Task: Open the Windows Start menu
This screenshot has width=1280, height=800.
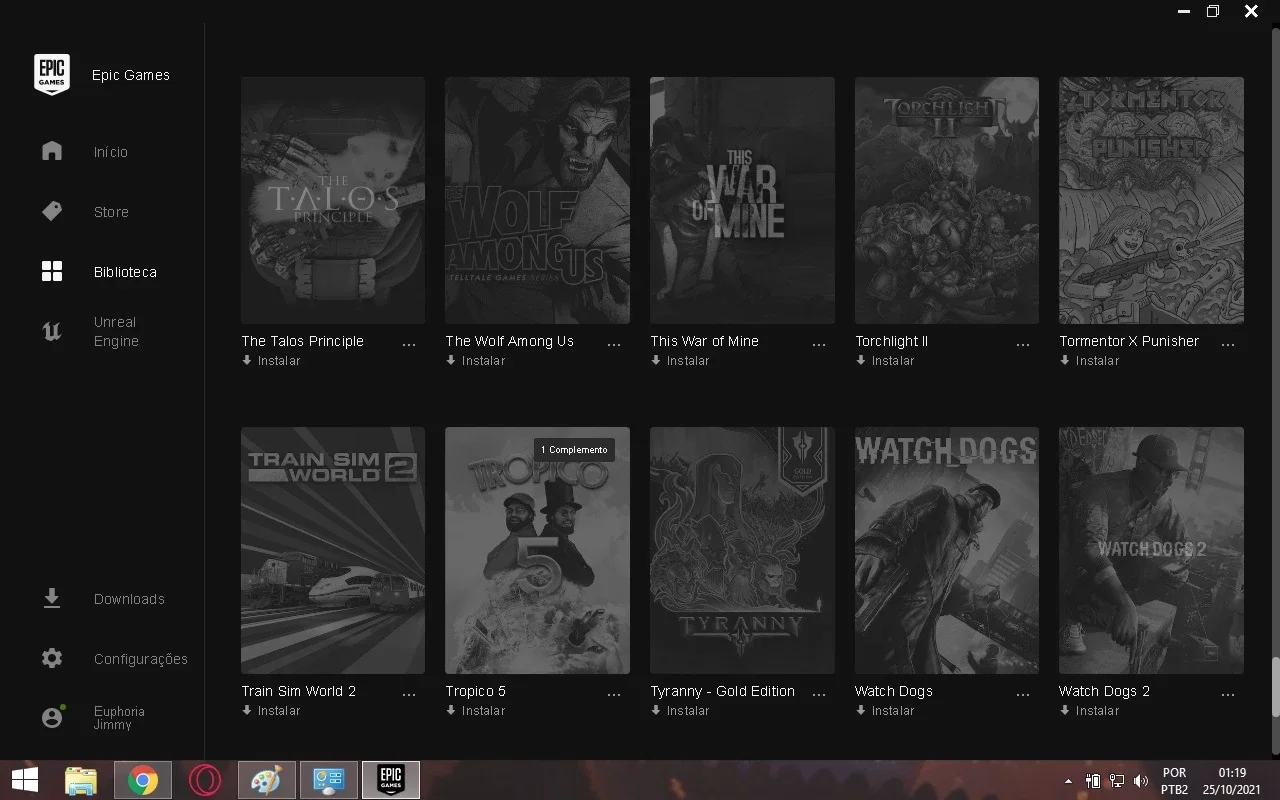Action: pyautogui.click(x=24, y=780)
